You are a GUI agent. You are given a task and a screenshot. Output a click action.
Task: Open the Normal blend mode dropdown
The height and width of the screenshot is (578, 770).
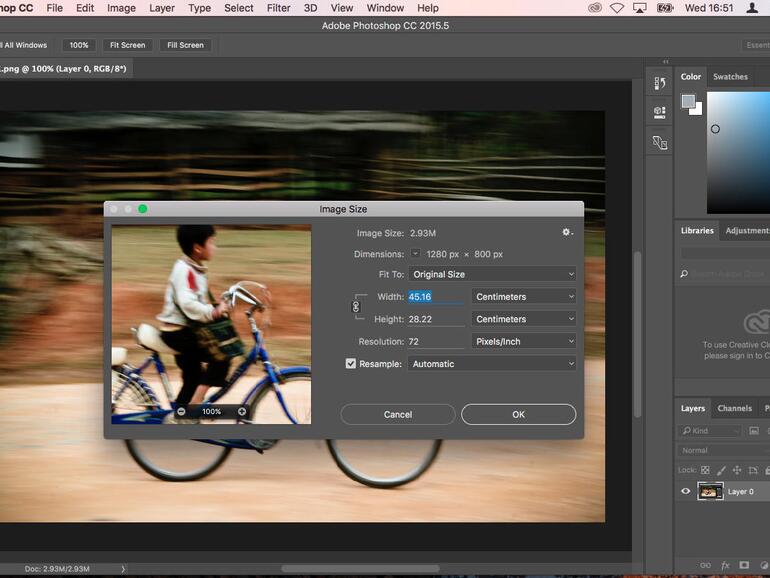pos(724,450)
